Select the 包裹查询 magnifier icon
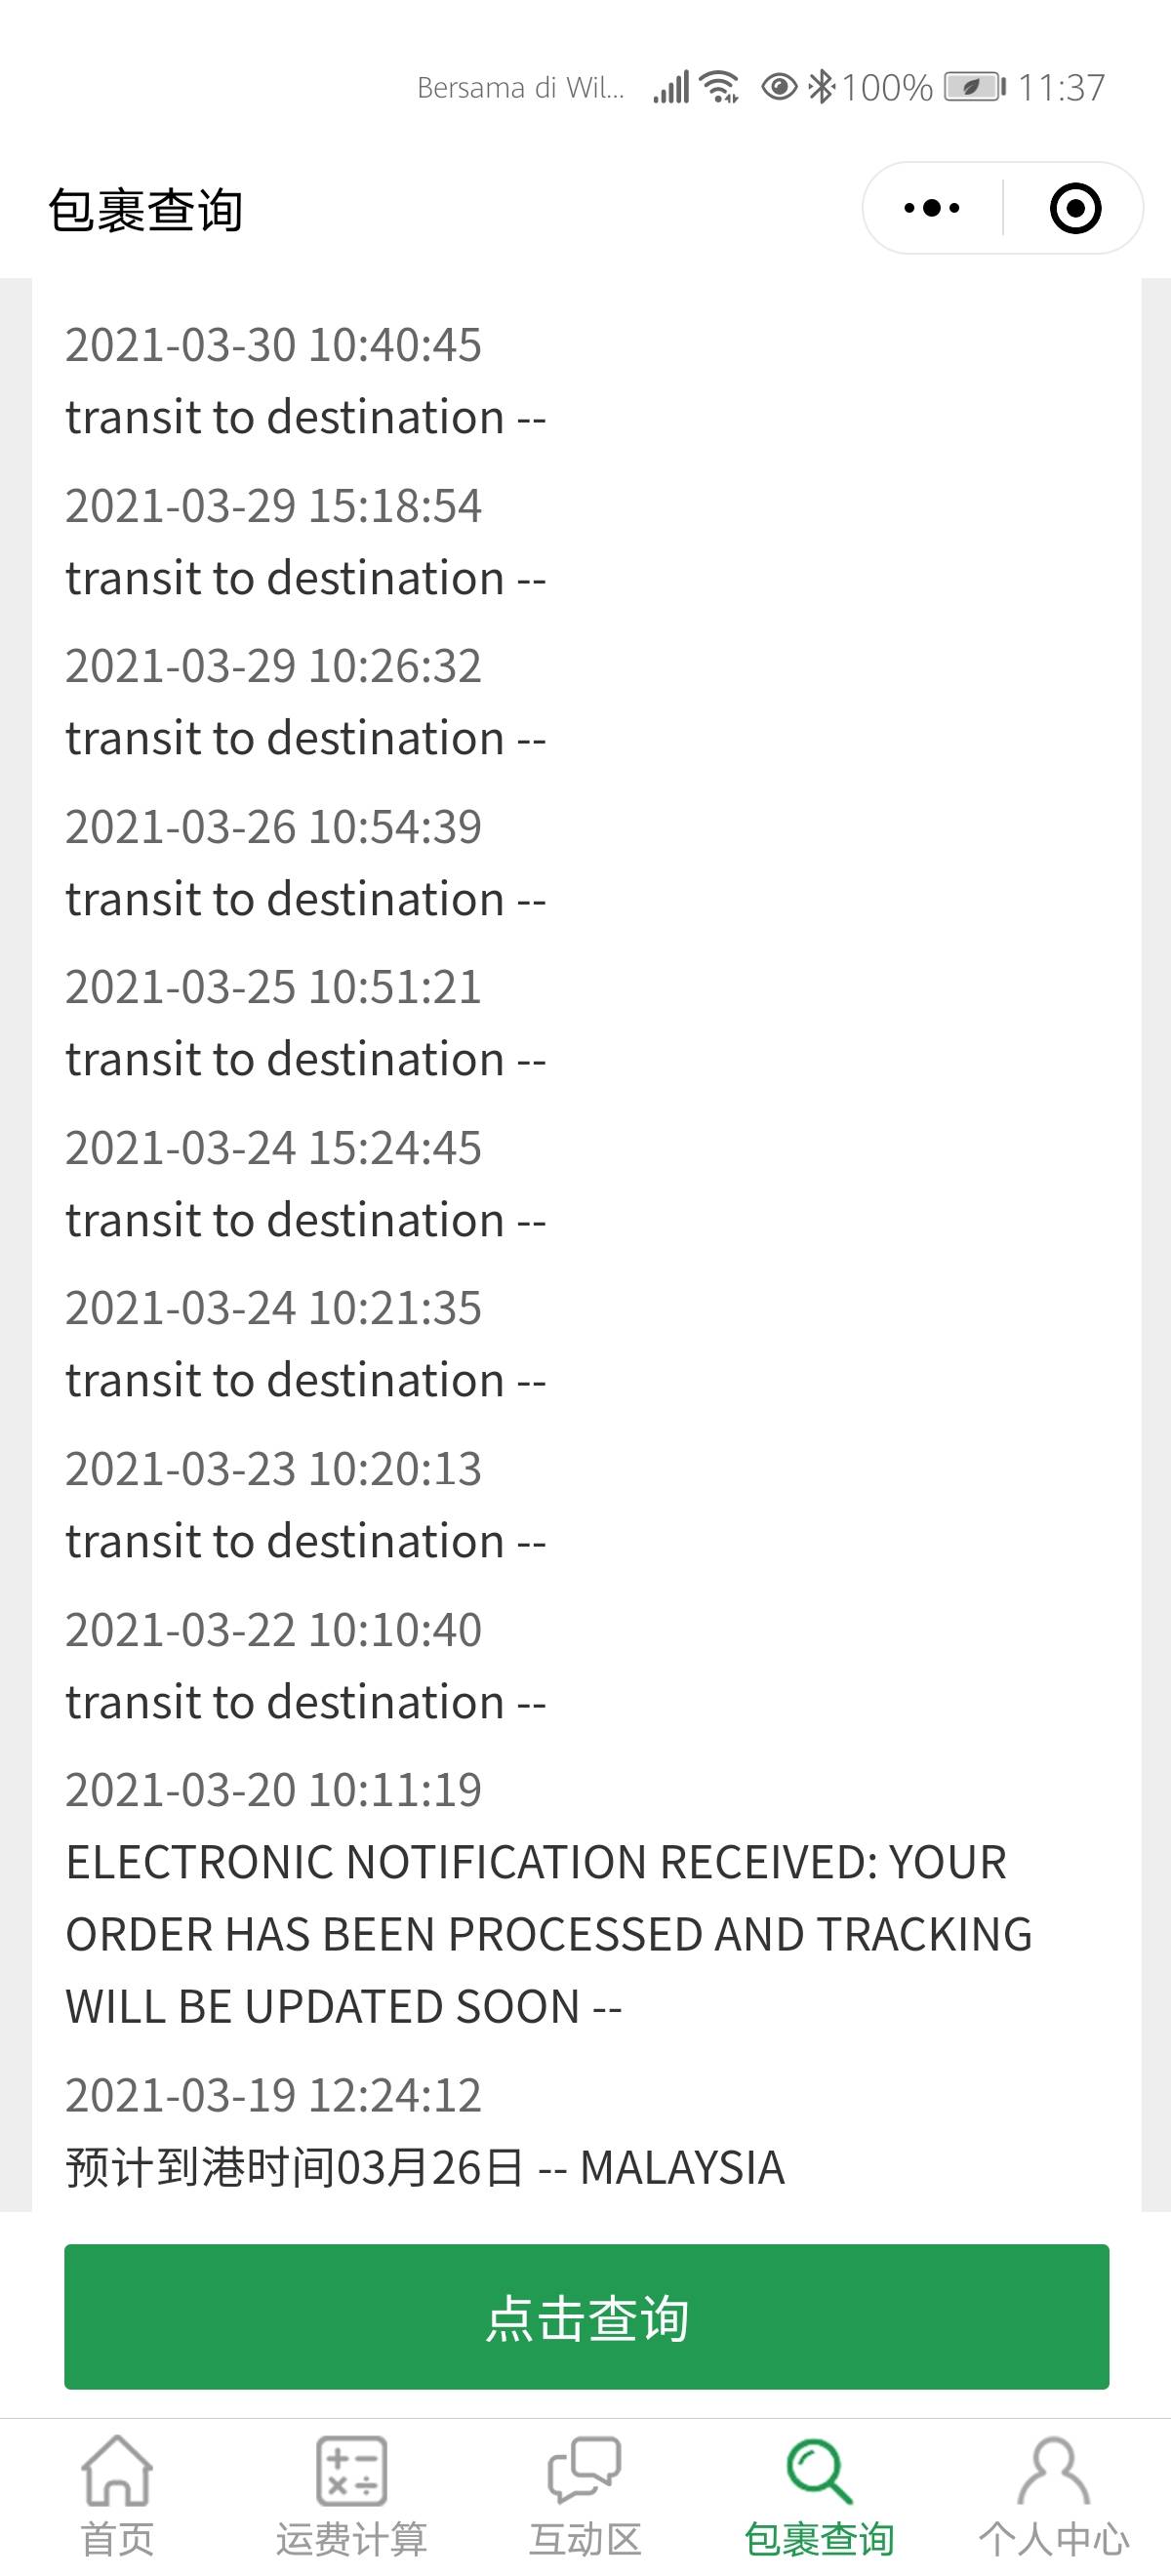Viewport: 1171px width, 2576px height. tap(819, 2470)
